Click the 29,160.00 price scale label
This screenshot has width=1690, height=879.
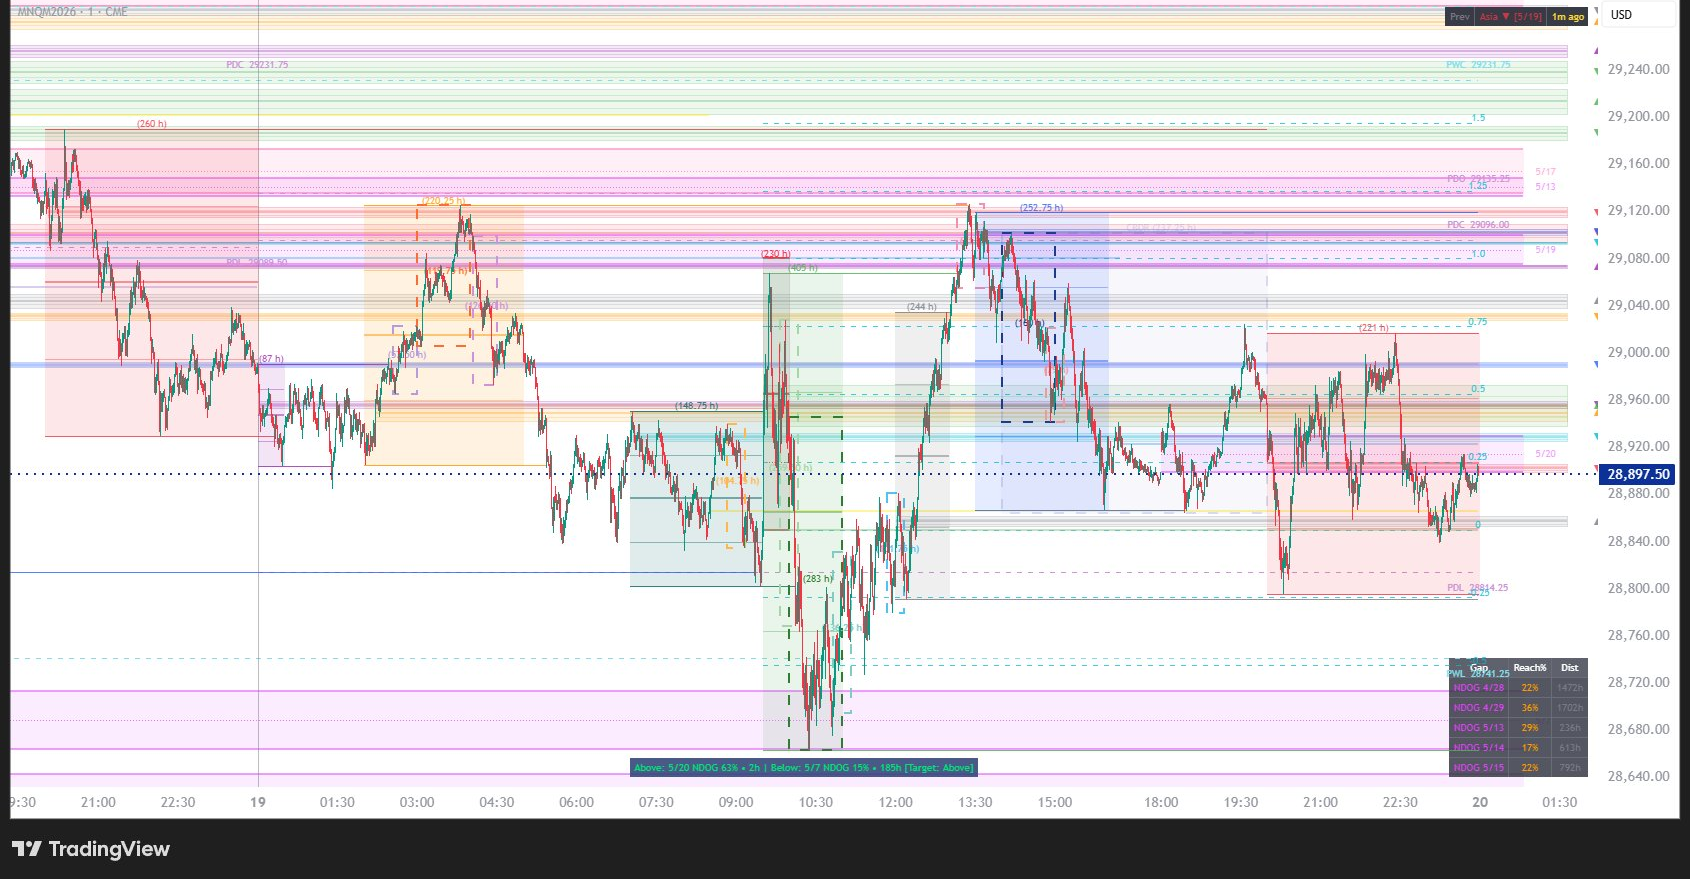(1638, 163)
